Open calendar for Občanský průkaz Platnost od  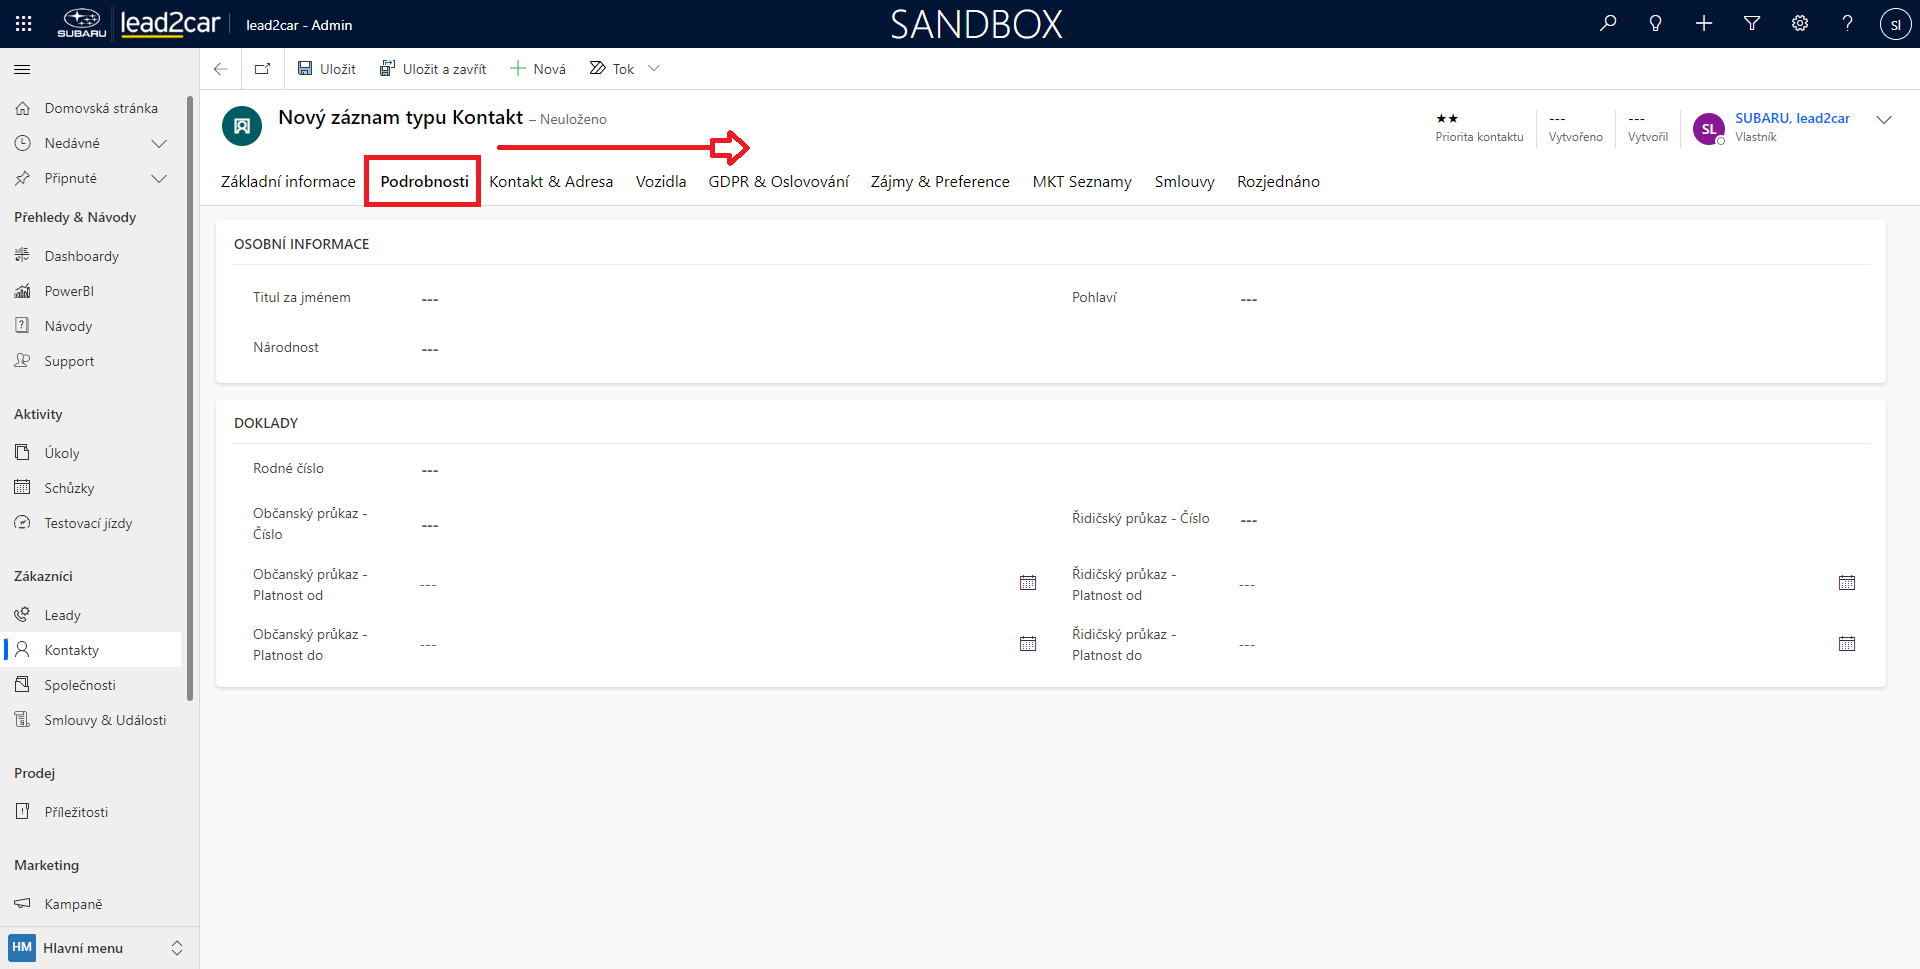pyautogui.click(x=1028, y=583)
